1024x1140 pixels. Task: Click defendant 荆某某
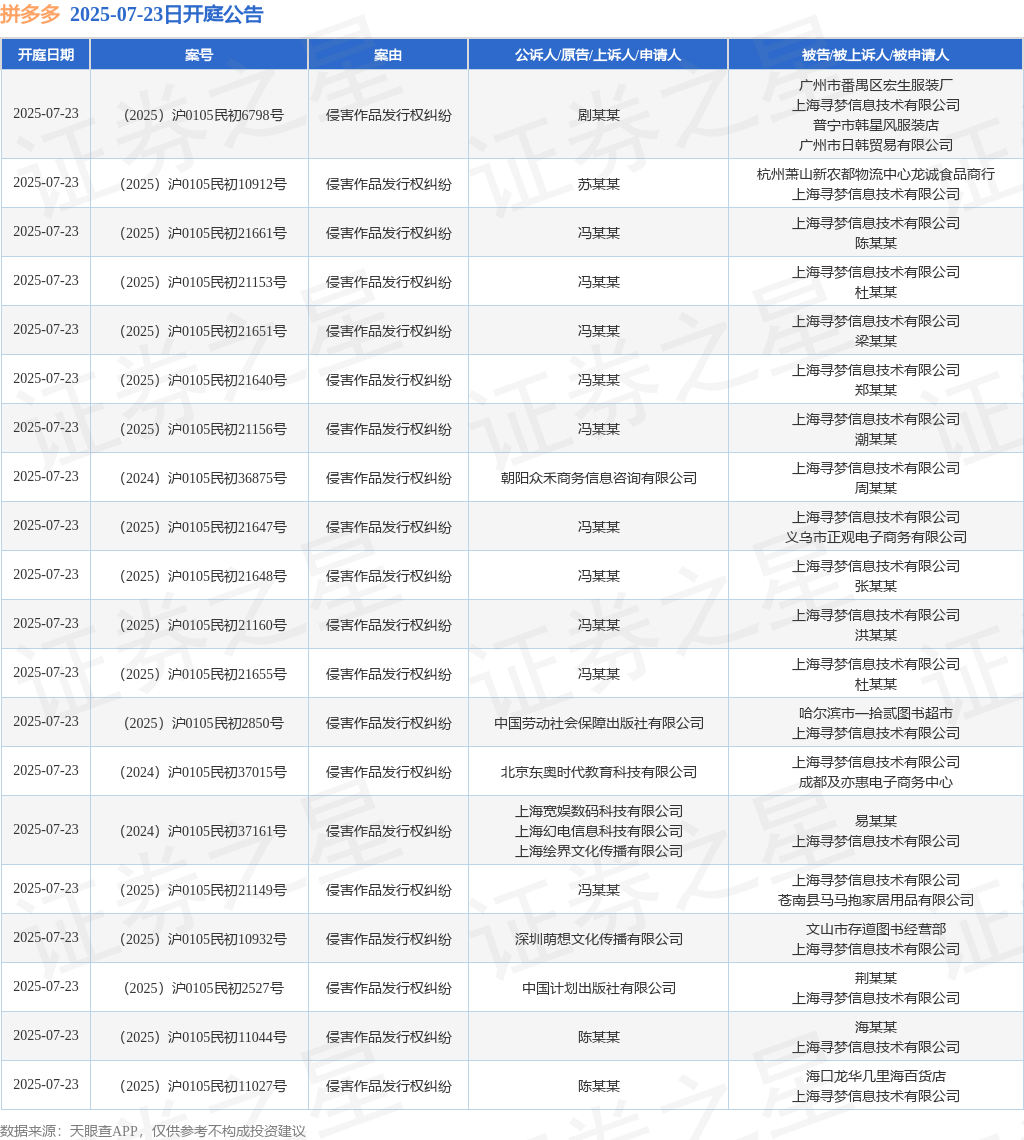point(876,978)
